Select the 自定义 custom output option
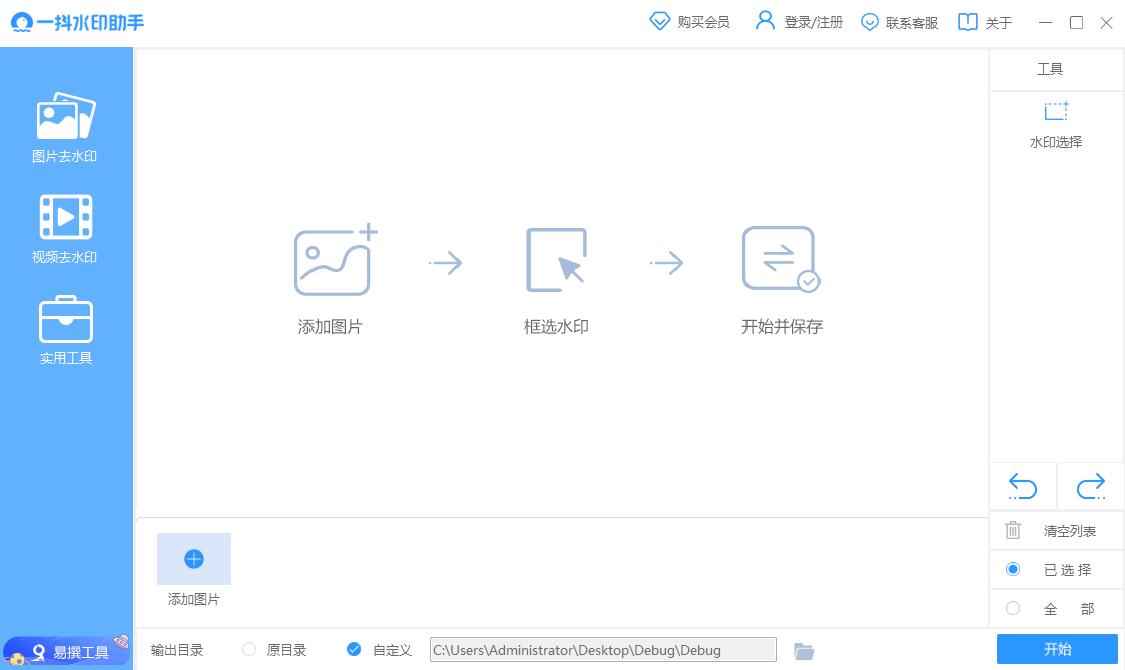 pos(354,649)
